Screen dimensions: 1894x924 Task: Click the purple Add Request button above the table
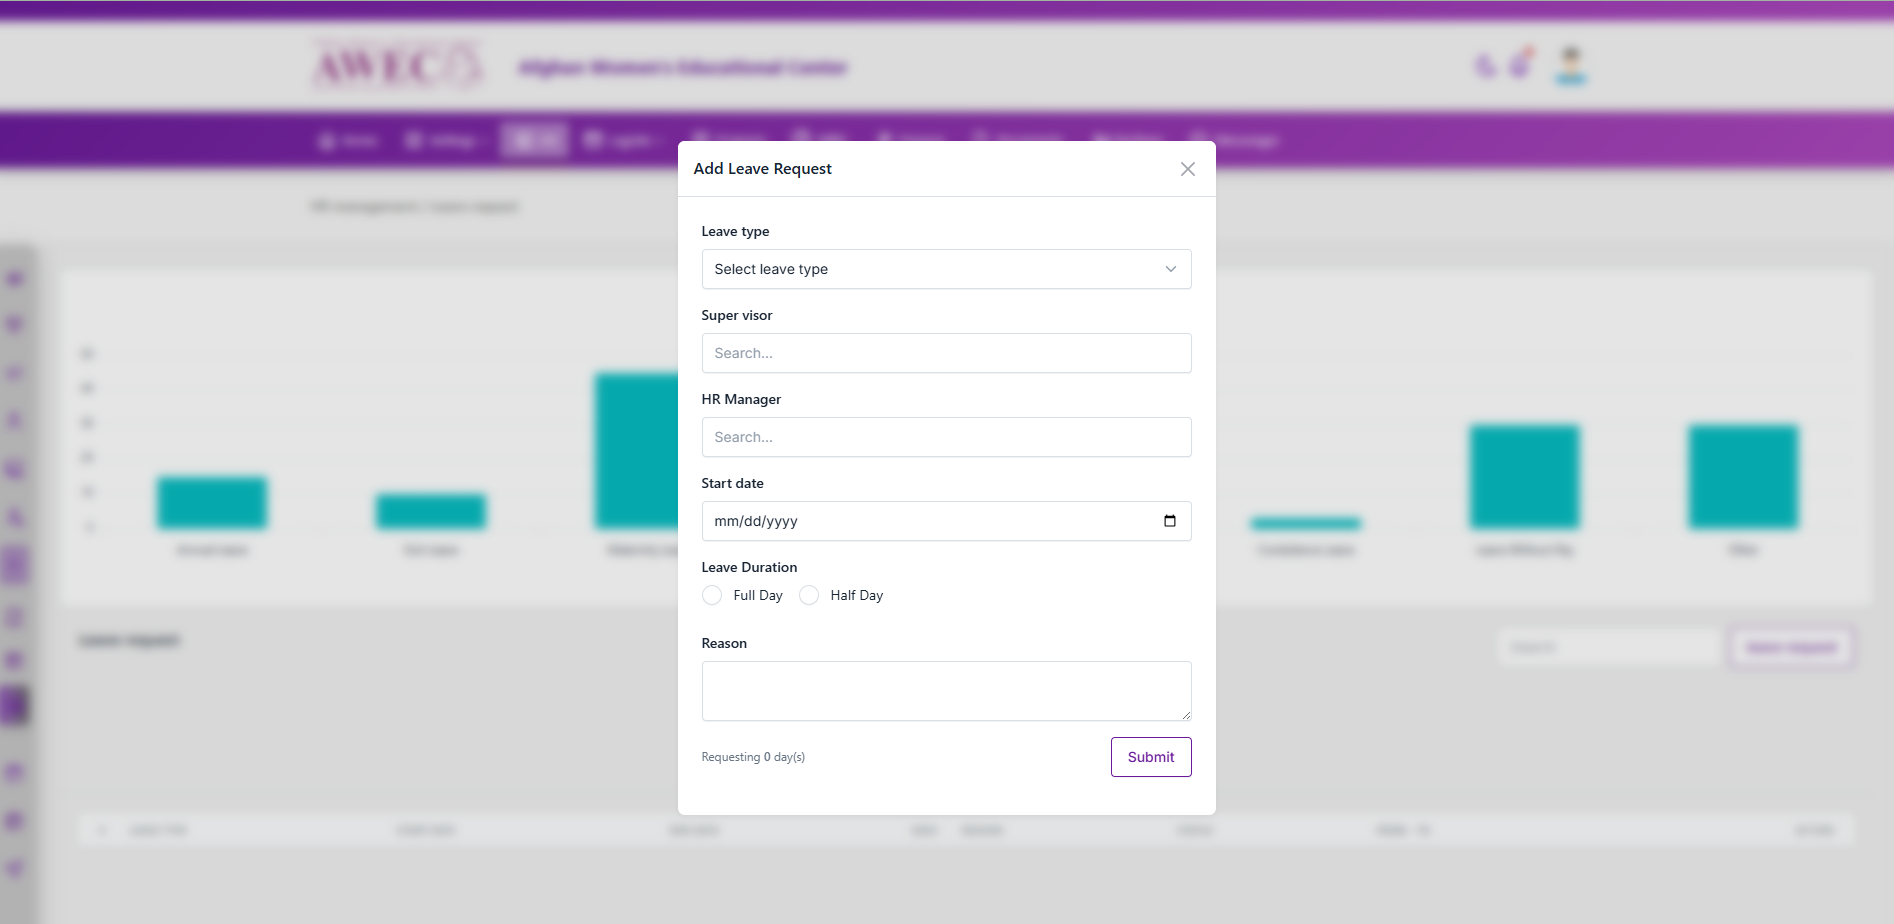pyautogui.click(x=1791, y=647)
